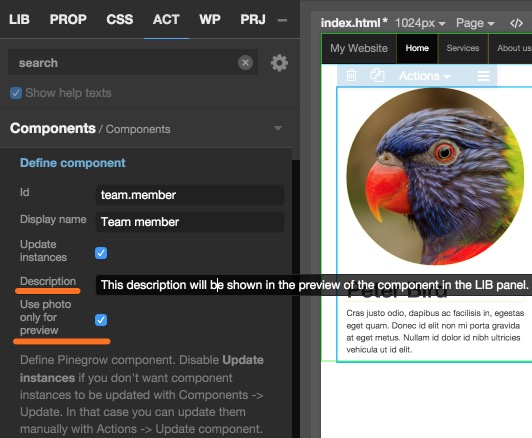Click the help text about Update instances
532x438 pixels.
coord(142,394)
